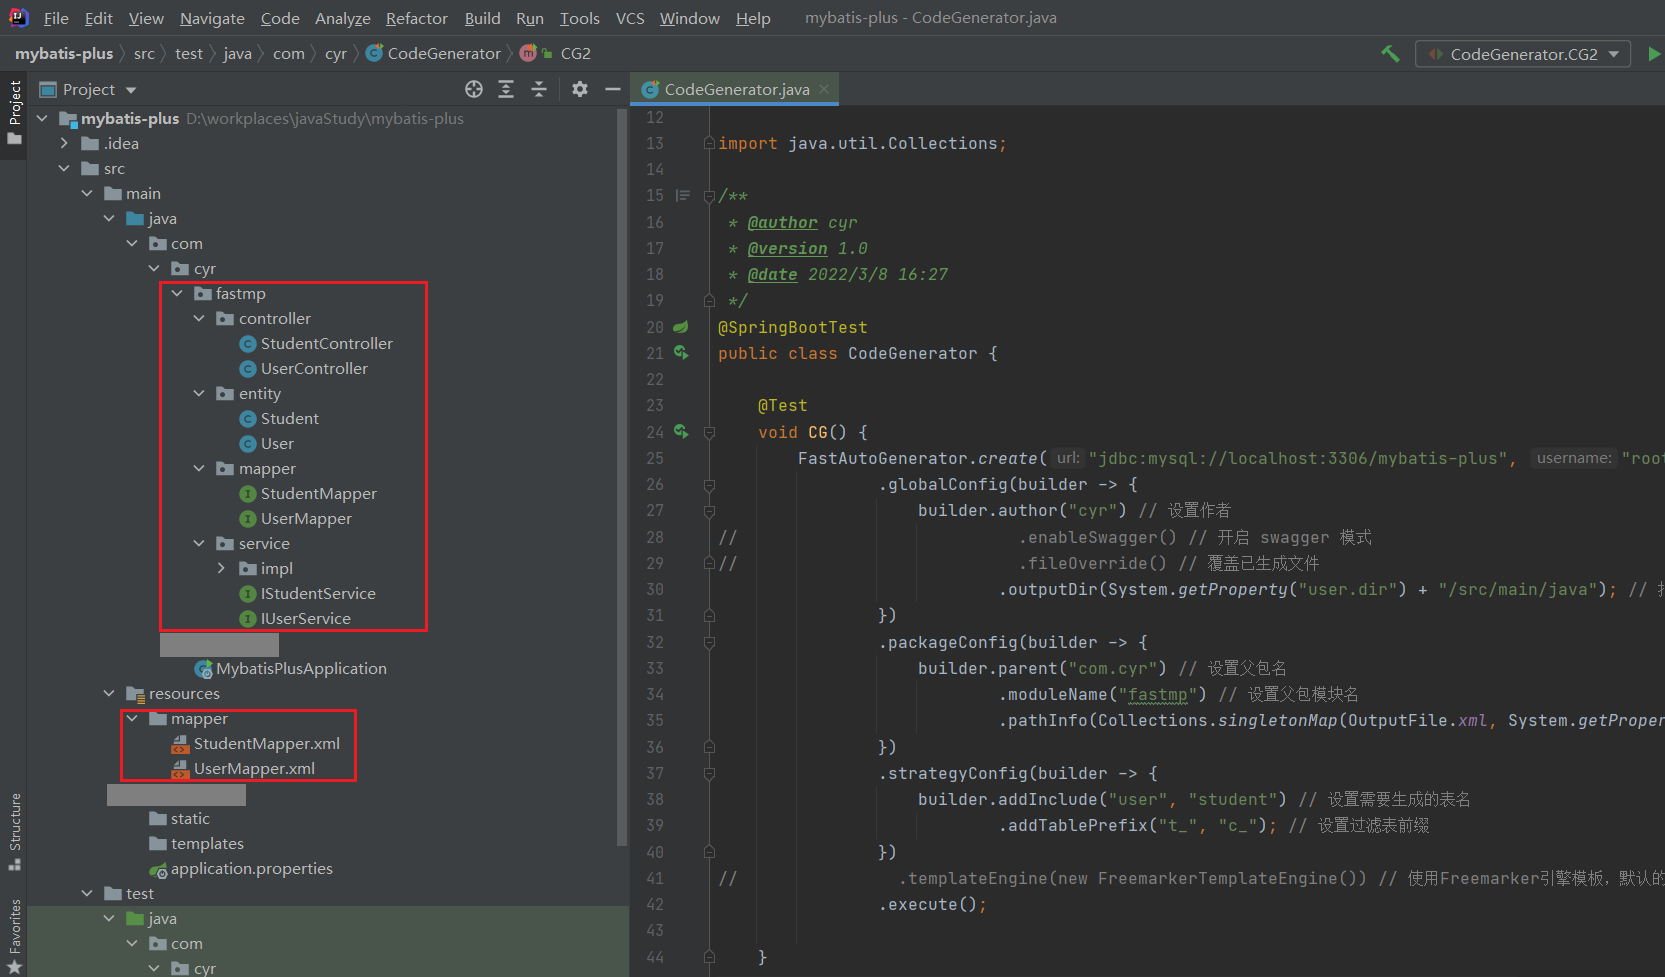The height and width of the screenshot is (977, 1665).
Task: Click Collapse All in Project panel
Action: point(539,89)
